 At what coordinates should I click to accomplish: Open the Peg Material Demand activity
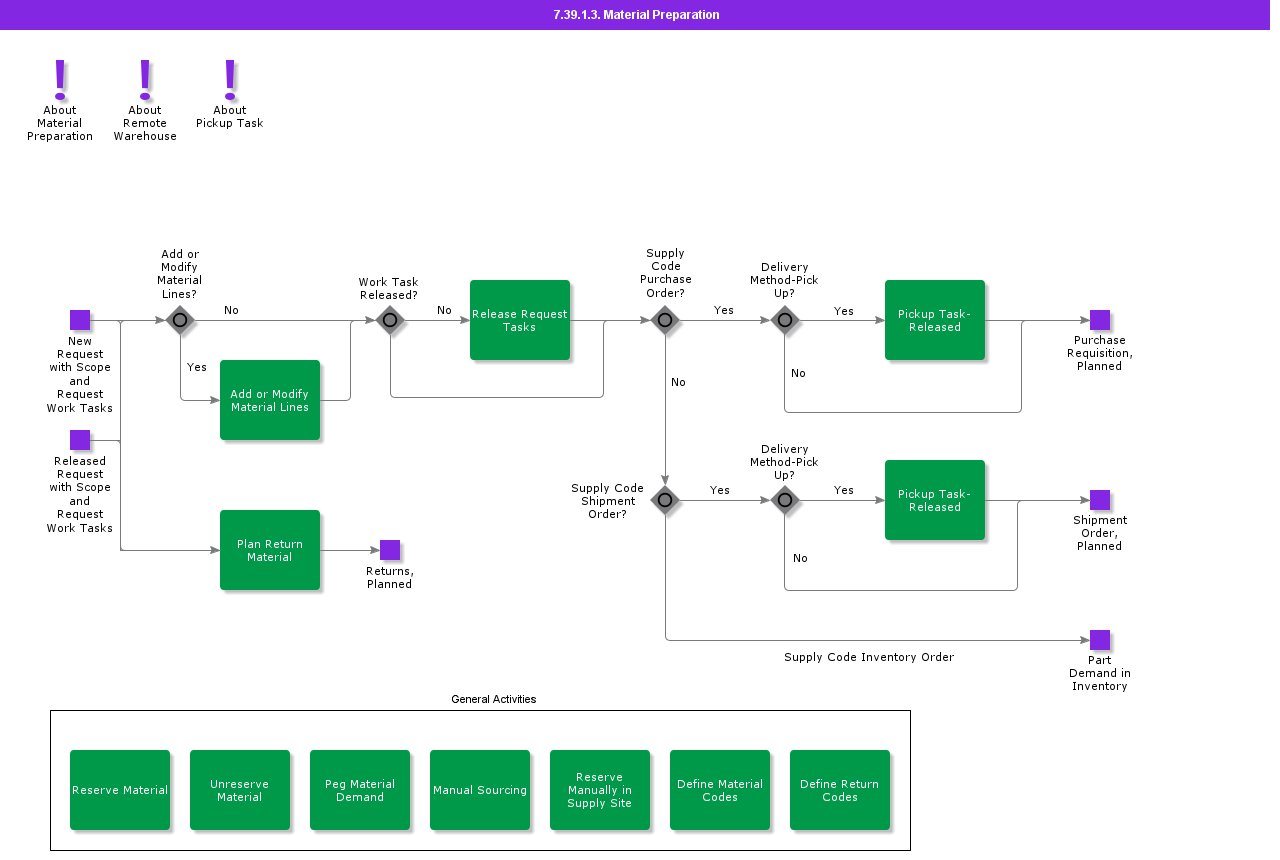pyautogui.click(x=360, y=790)
